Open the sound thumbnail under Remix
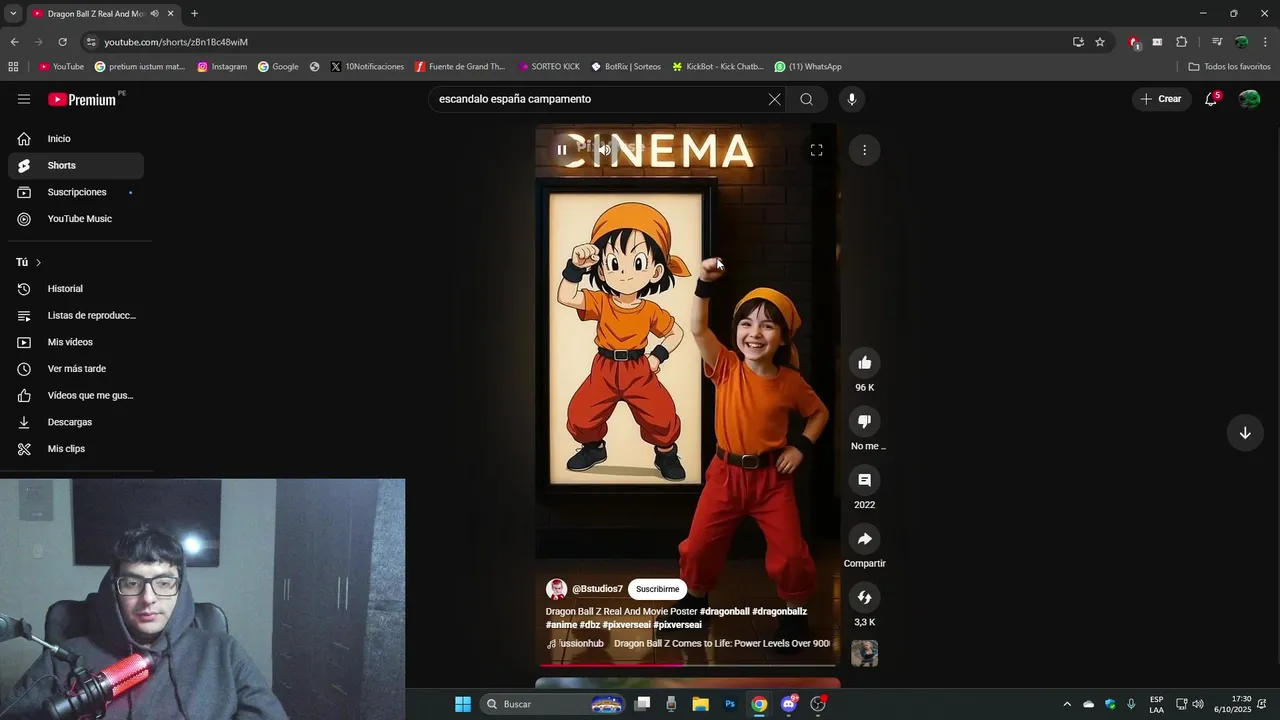Viewport: 1280px width, 720px height. click(x=865, y=653)
